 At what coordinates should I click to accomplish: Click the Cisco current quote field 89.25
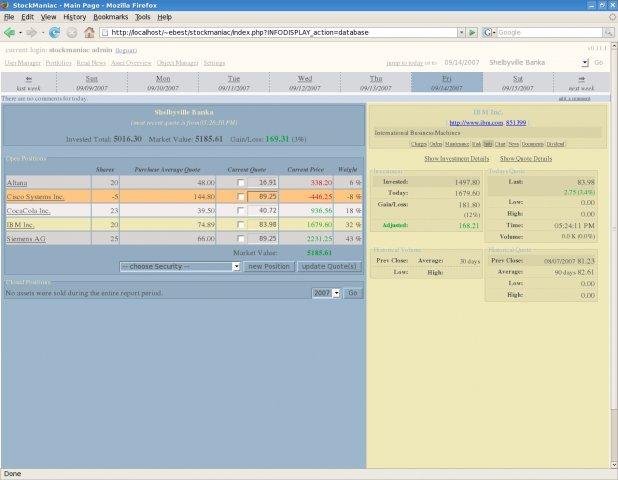click(x=262, y=196)
